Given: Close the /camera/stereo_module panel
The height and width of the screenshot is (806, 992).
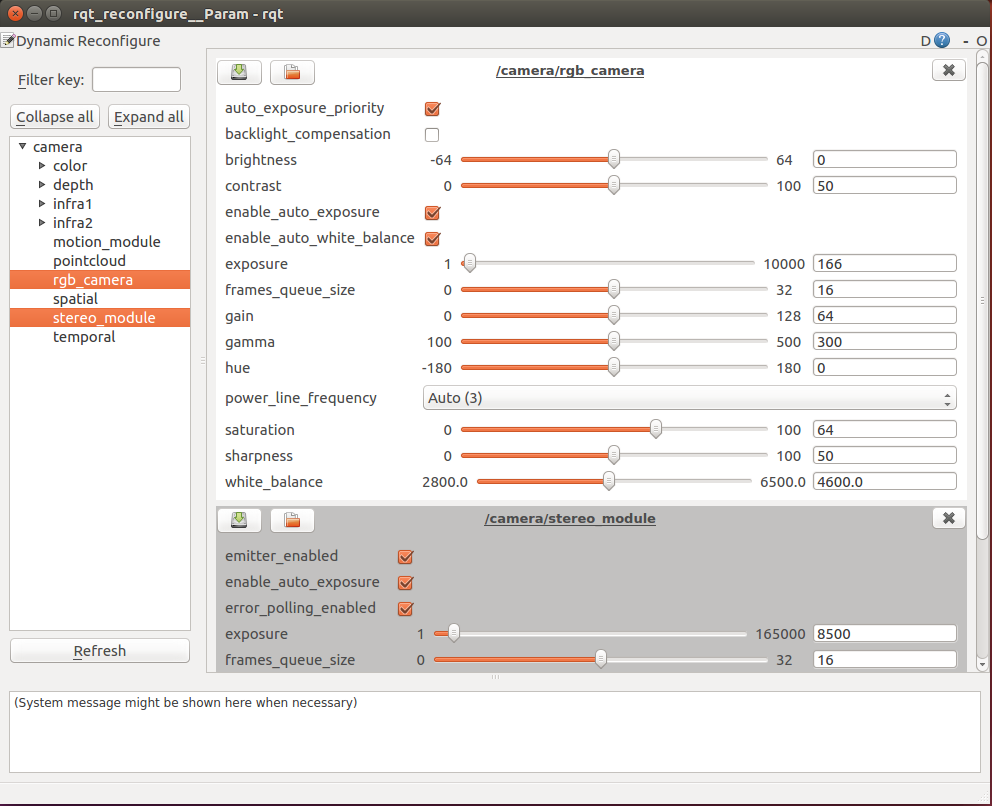Looking at the screenshot, I should coord(948,518).
